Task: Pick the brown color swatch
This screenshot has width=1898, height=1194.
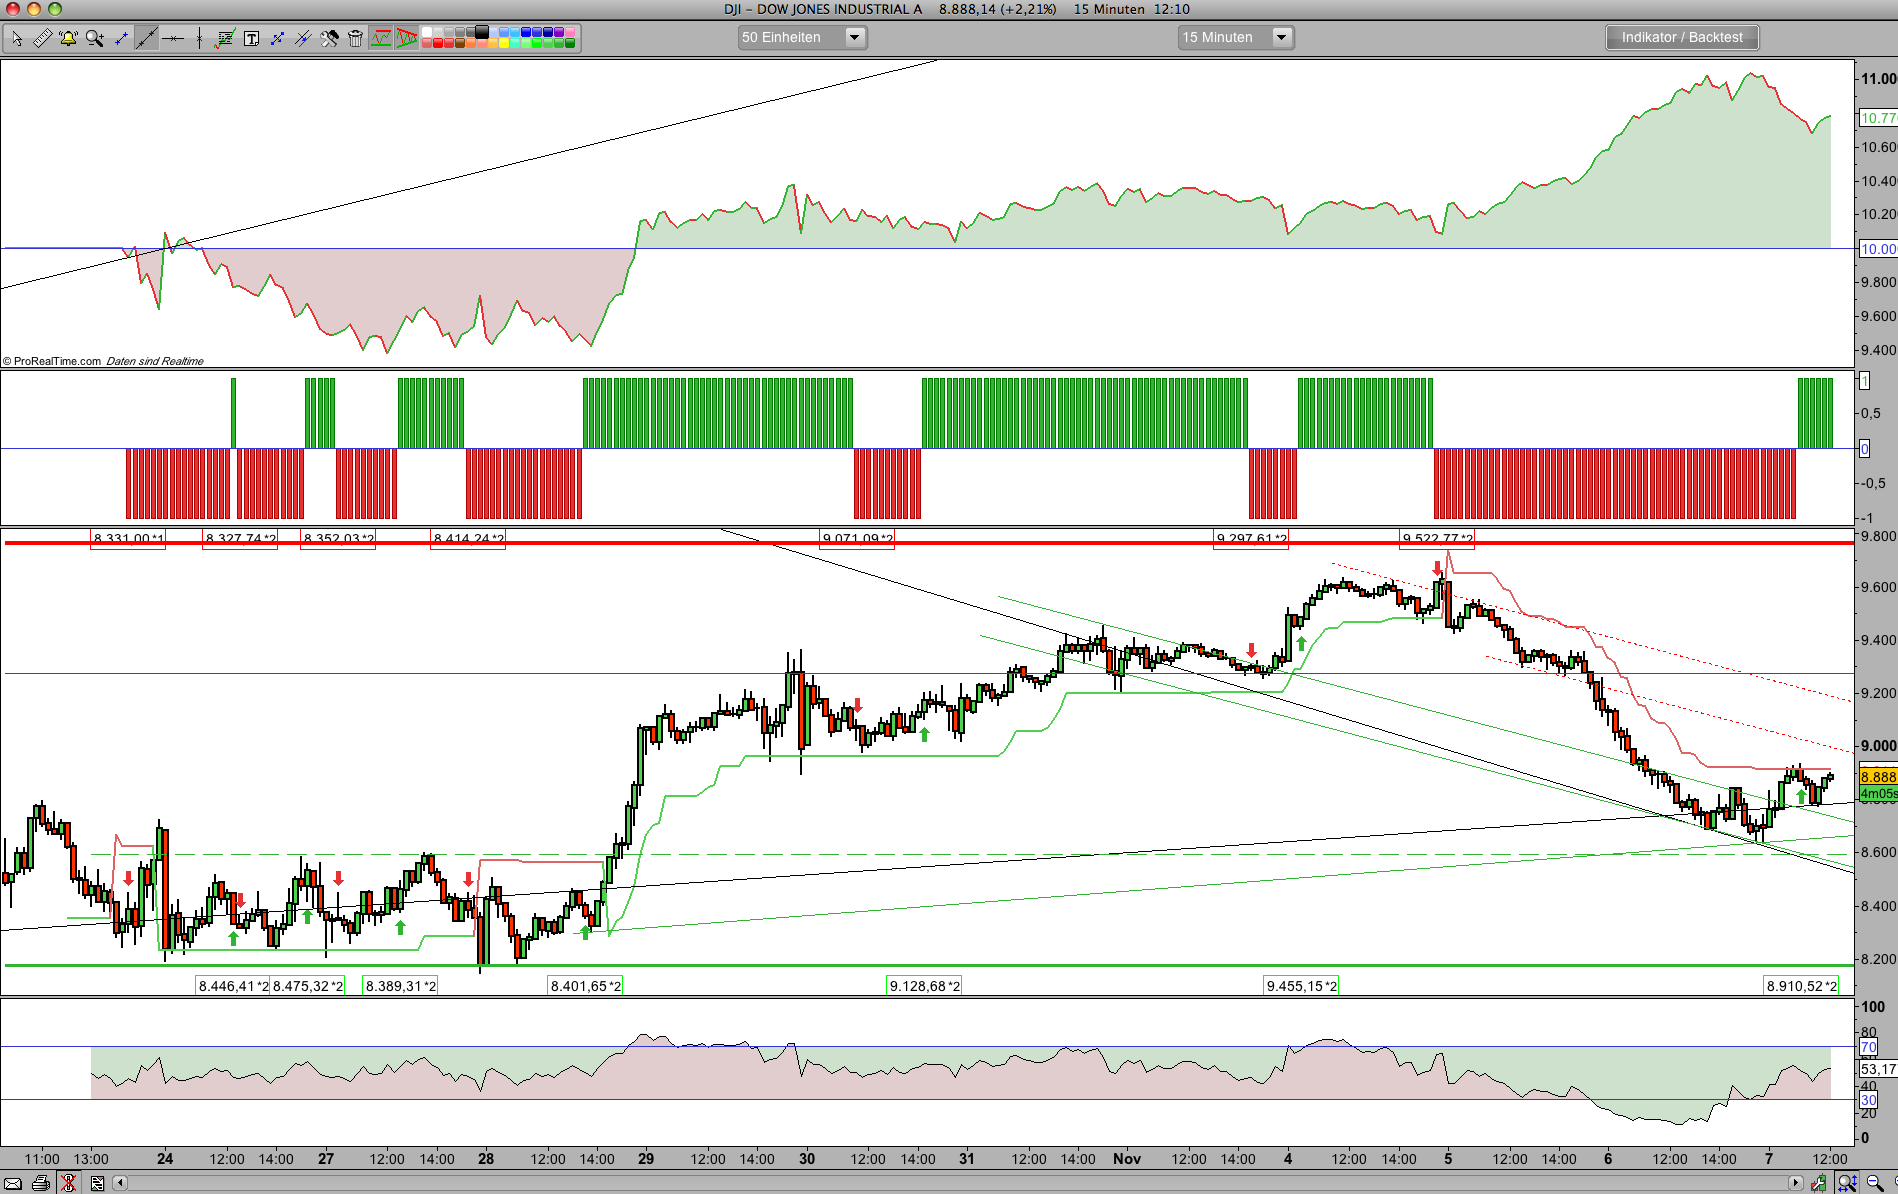Action: click(460, 43)
